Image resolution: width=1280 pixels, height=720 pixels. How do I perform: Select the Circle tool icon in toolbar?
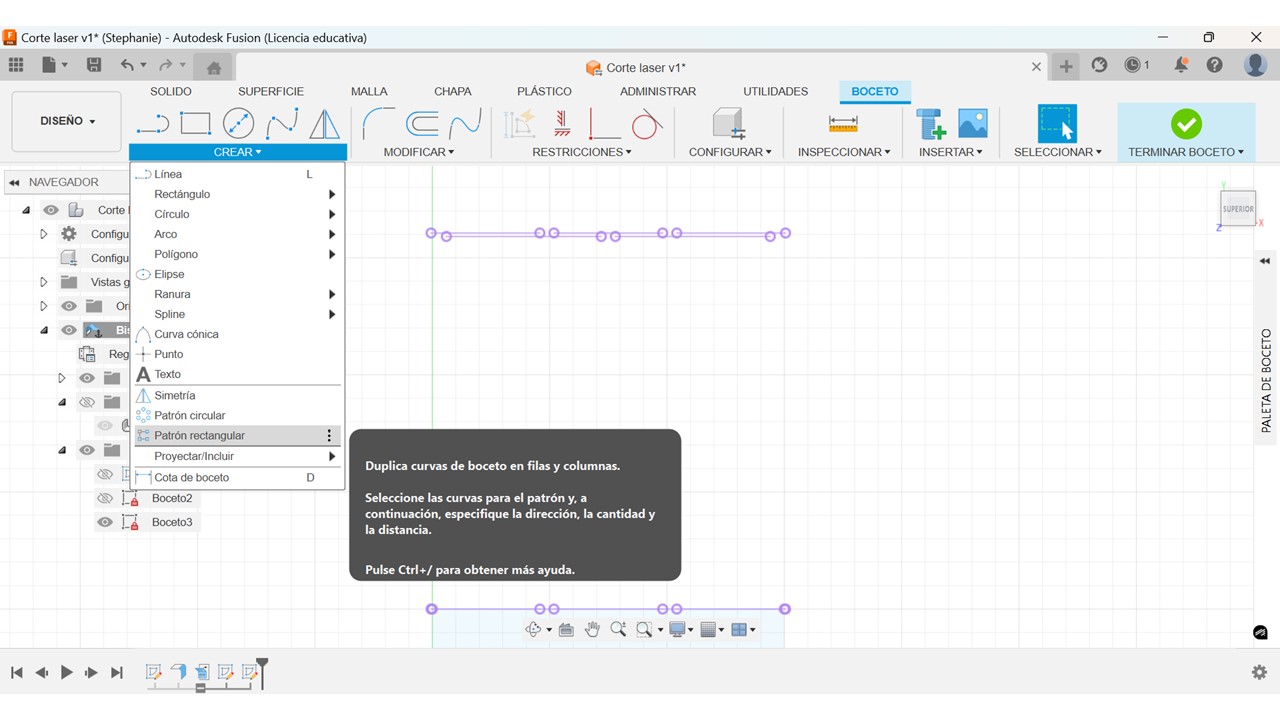pyautogui.click(x=238, y=124)
